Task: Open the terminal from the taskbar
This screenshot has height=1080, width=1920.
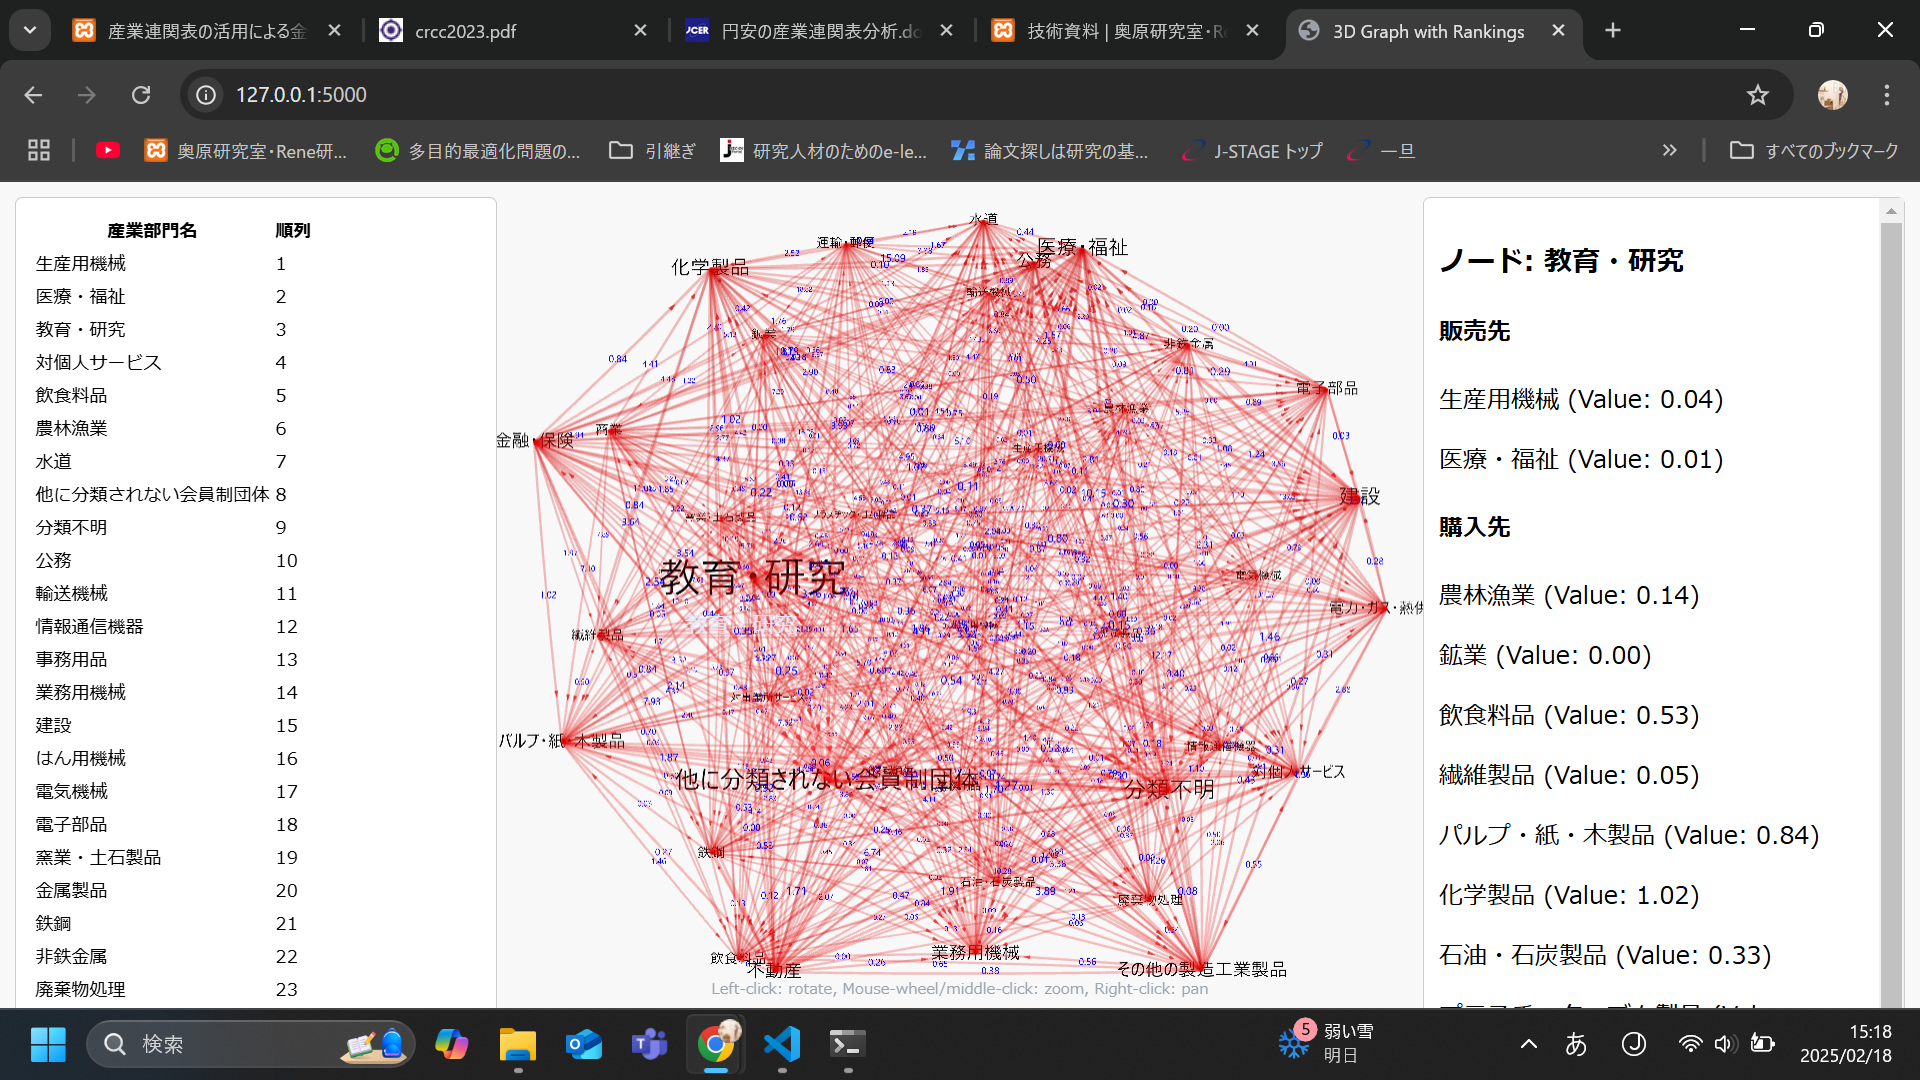Action: click(x=847, y=1043)
